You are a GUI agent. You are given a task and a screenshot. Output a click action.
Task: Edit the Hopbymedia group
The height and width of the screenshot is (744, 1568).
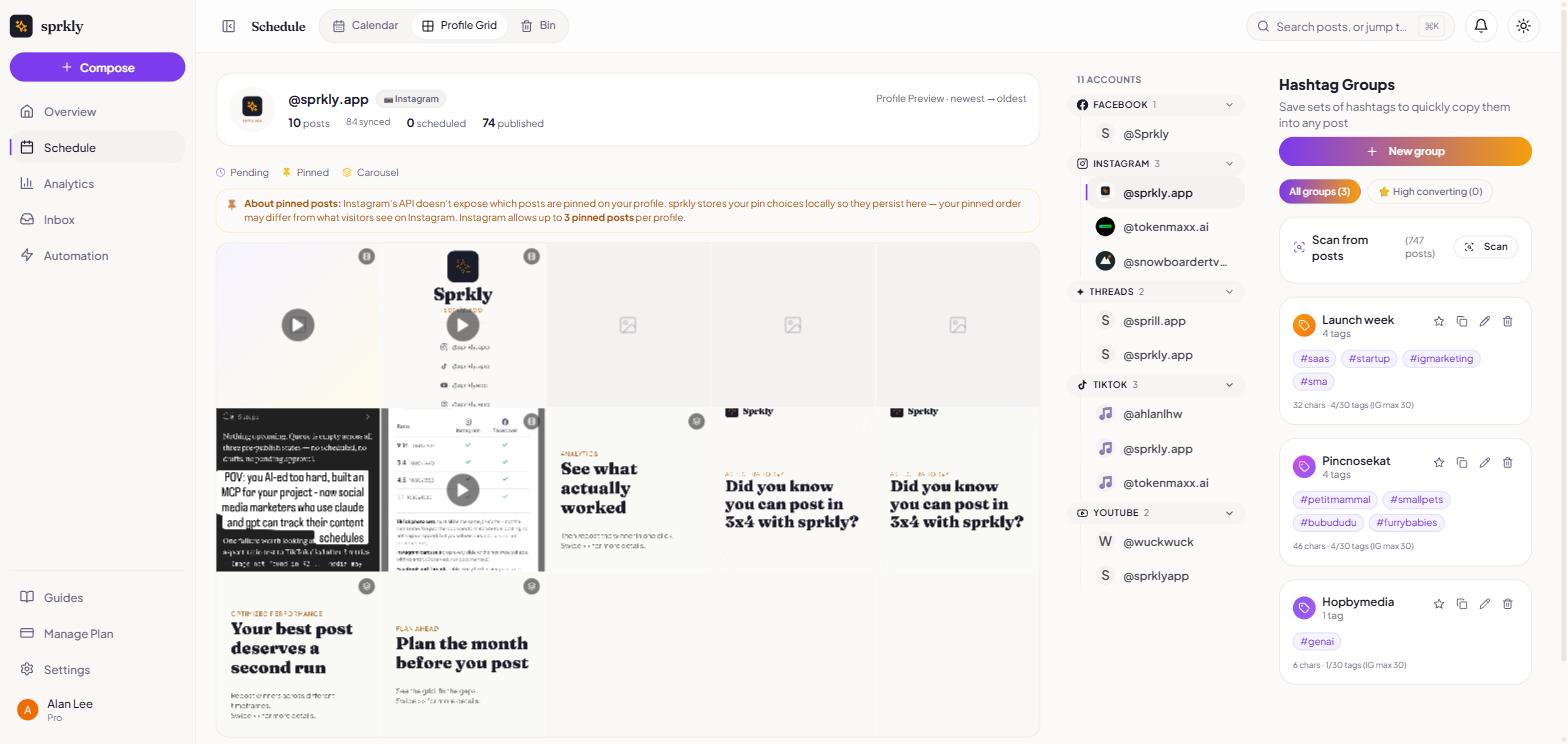click(1485, 603)
